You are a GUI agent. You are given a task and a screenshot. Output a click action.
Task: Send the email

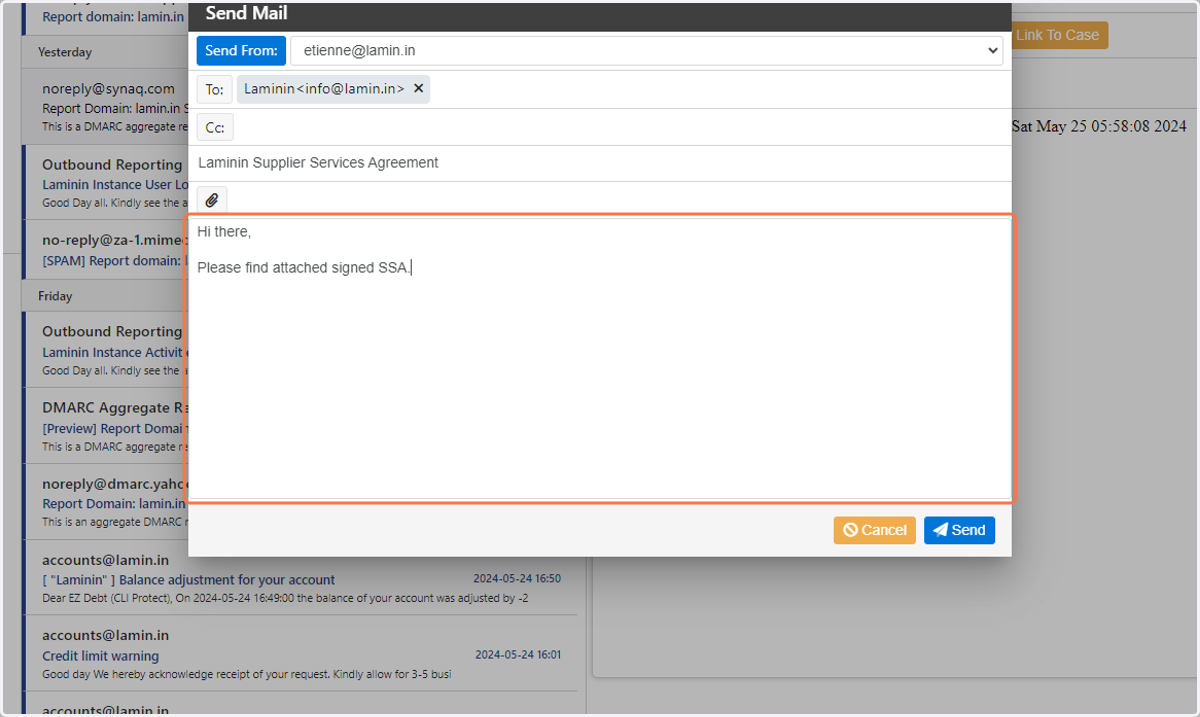pos(959,530)
